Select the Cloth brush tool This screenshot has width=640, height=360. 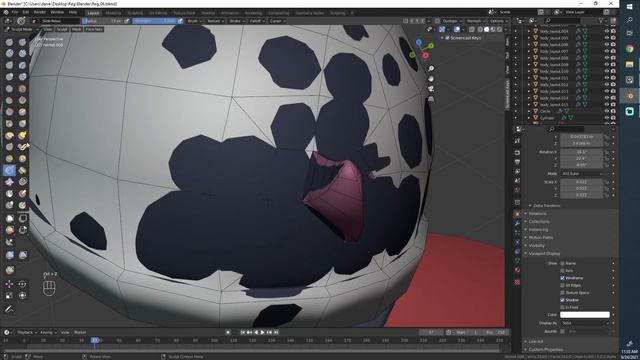pos(9,182)
